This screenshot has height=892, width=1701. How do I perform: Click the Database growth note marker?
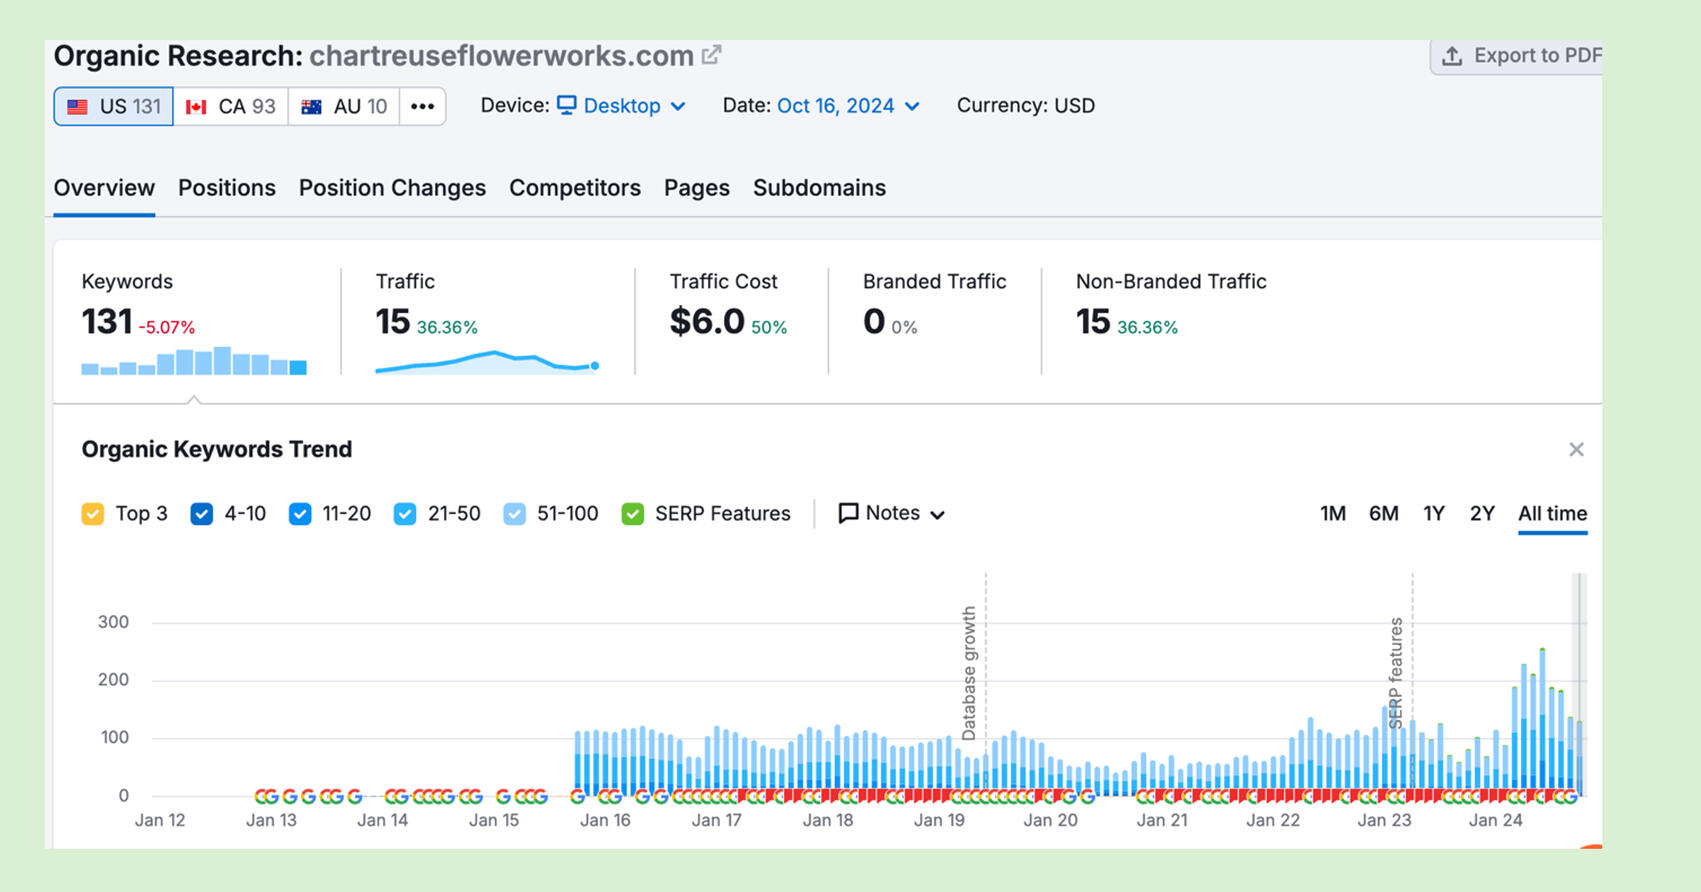pos(968,672)
